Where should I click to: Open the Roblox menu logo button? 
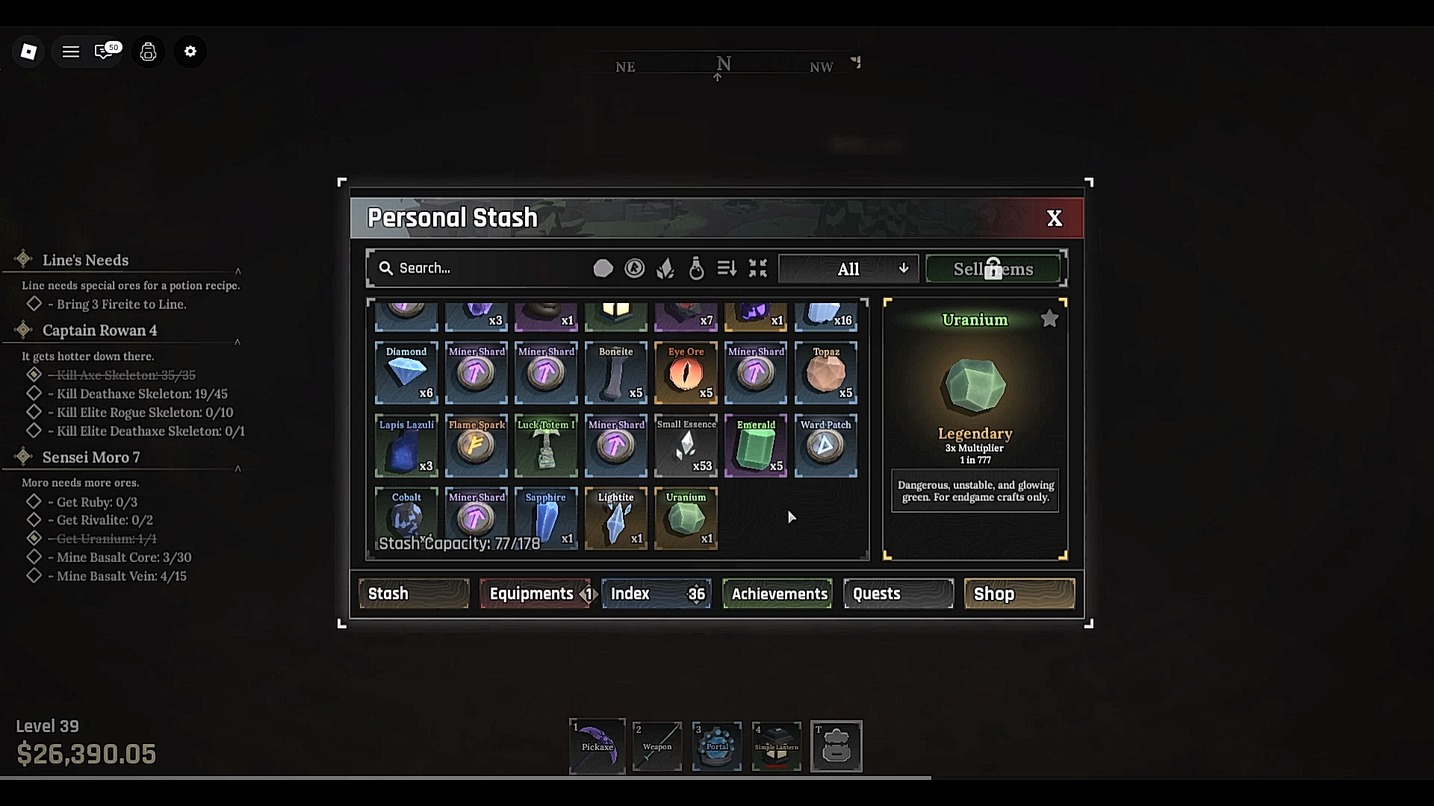(28, 52)
